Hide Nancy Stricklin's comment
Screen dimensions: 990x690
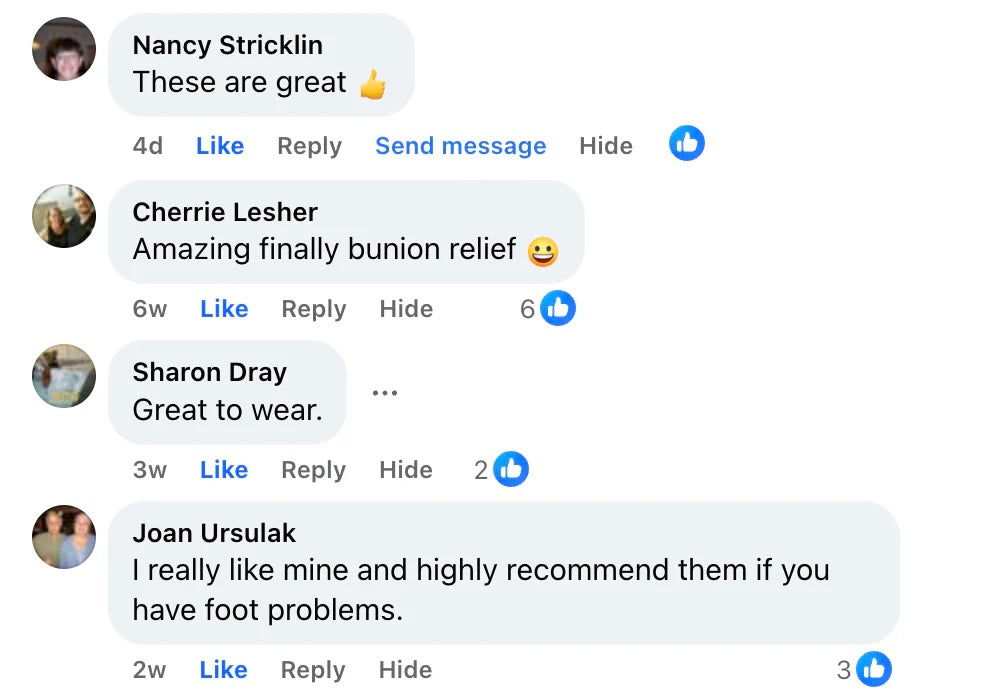pos(605,146)
